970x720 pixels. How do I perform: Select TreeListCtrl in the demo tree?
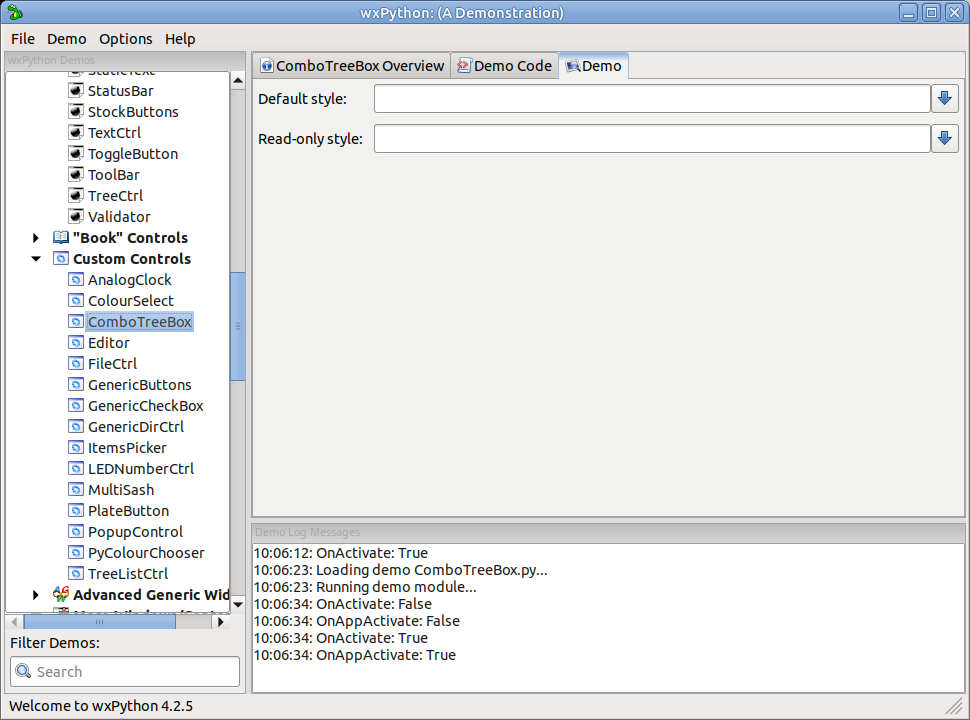click(127, 574)
